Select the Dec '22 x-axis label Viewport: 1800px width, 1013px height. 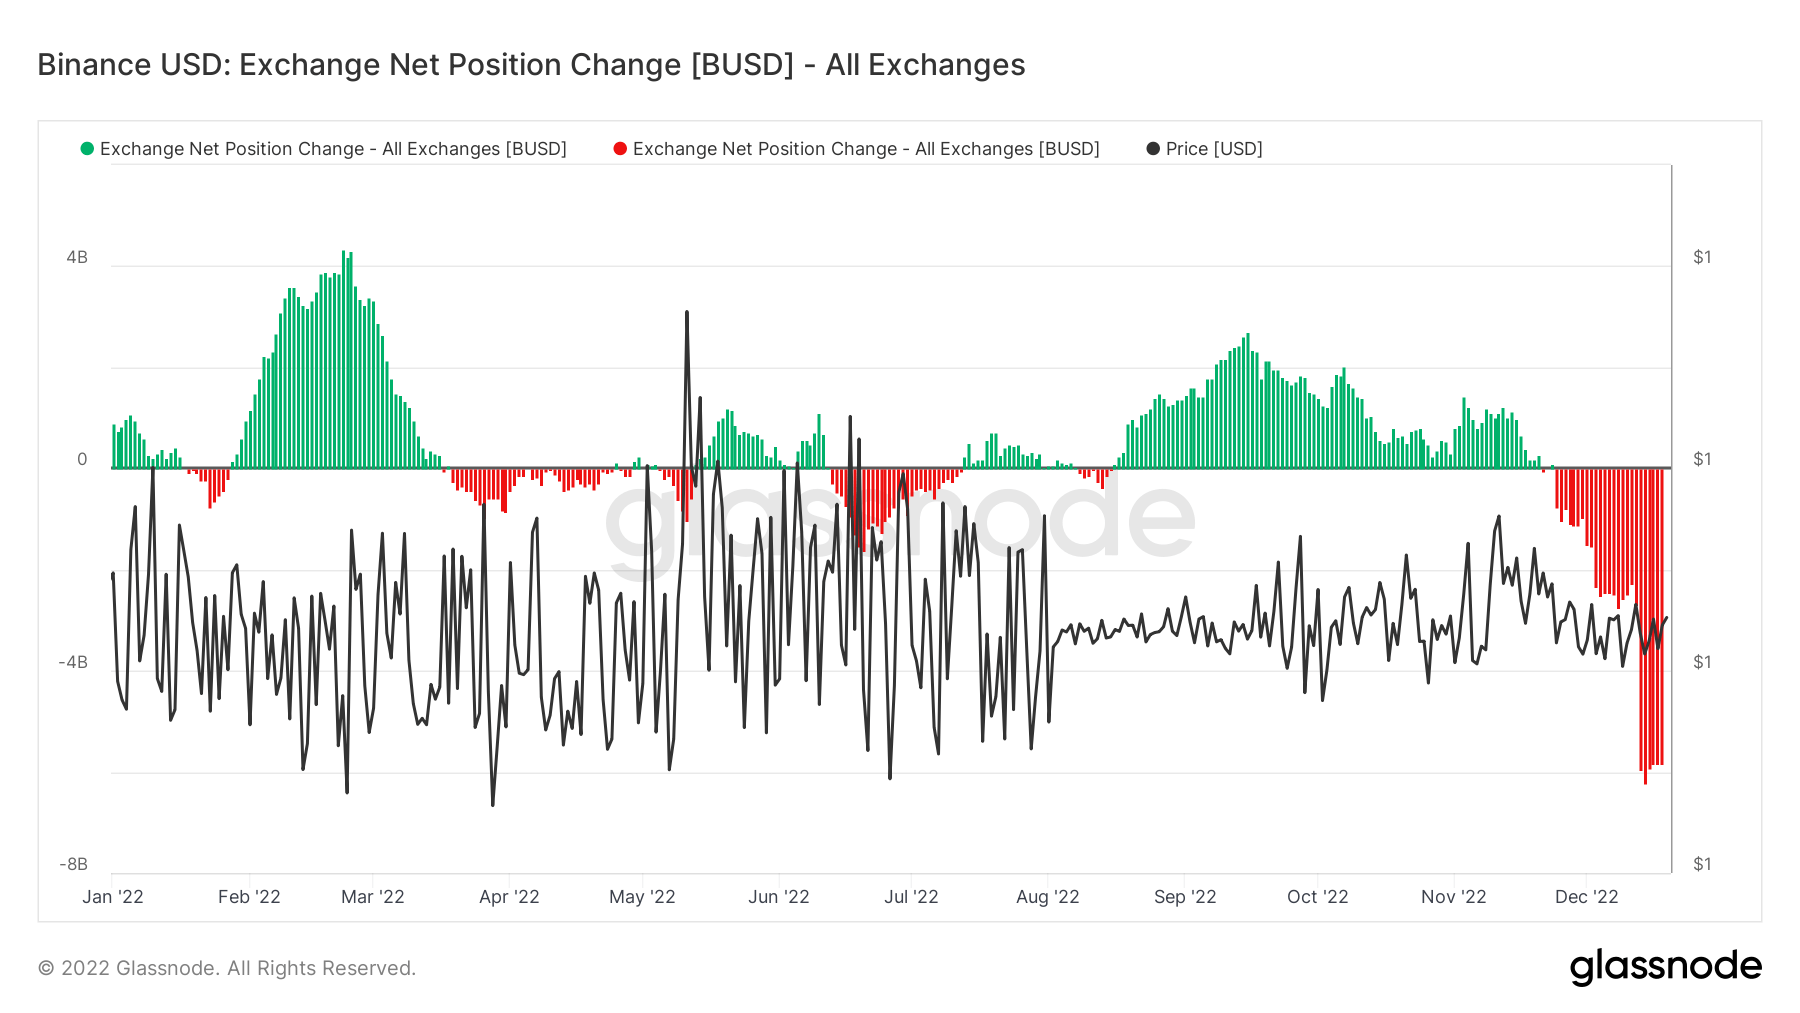pyautogui.click(x=1587, y=897)
